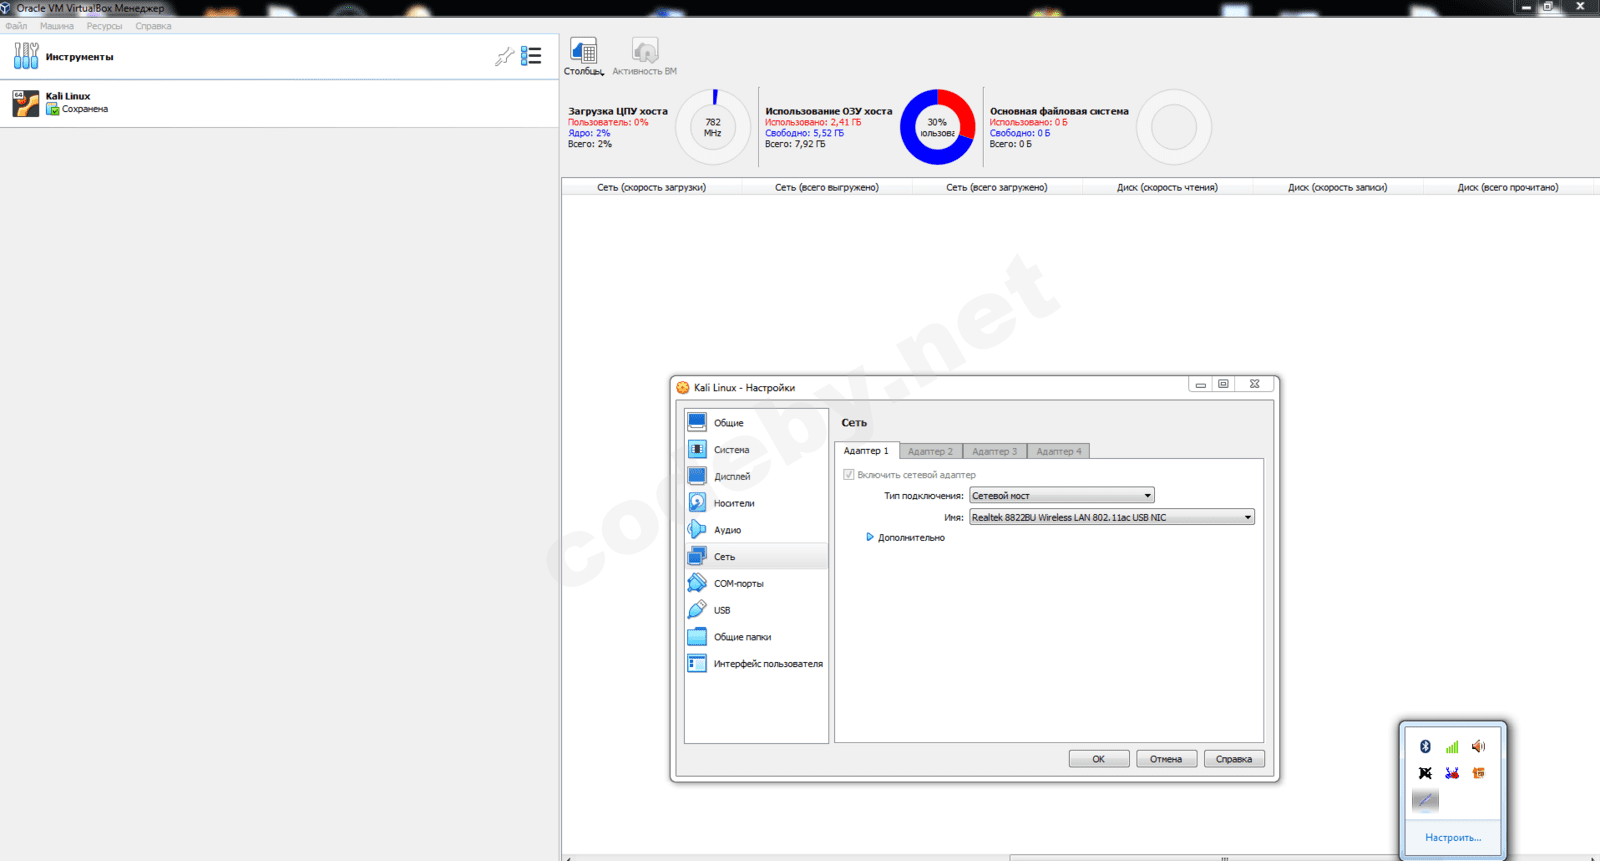Click the Сеть (всего выгружено) column header
This screenshot has height=861, width=1600.
coord(826,187)
